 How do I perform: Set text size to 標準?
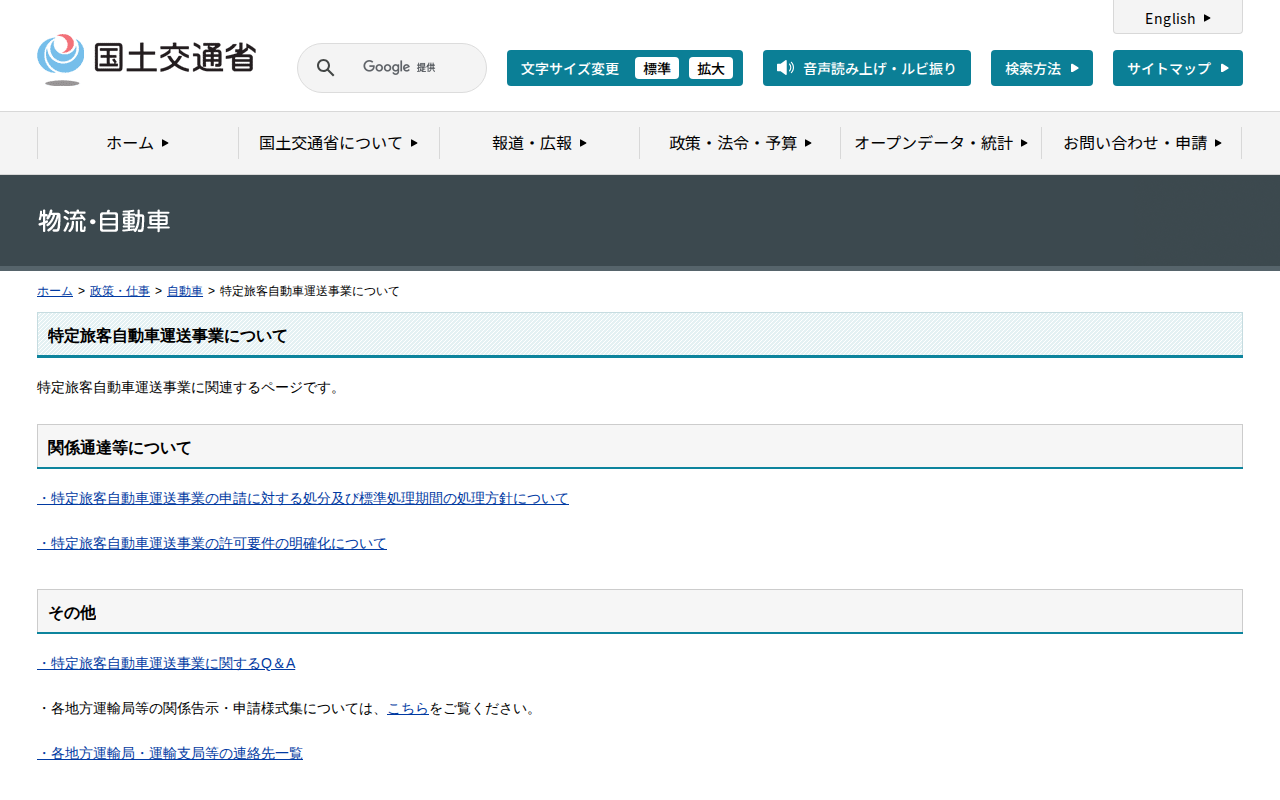pos(657,68)
